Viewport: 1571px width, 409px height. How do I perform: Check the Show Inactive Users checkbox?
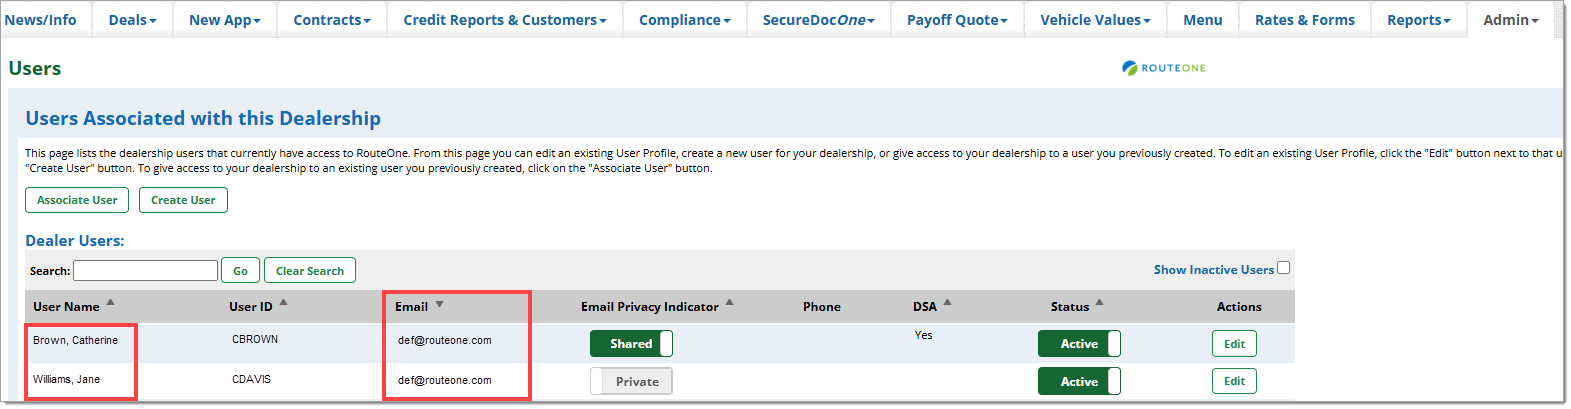(1284, 268)
